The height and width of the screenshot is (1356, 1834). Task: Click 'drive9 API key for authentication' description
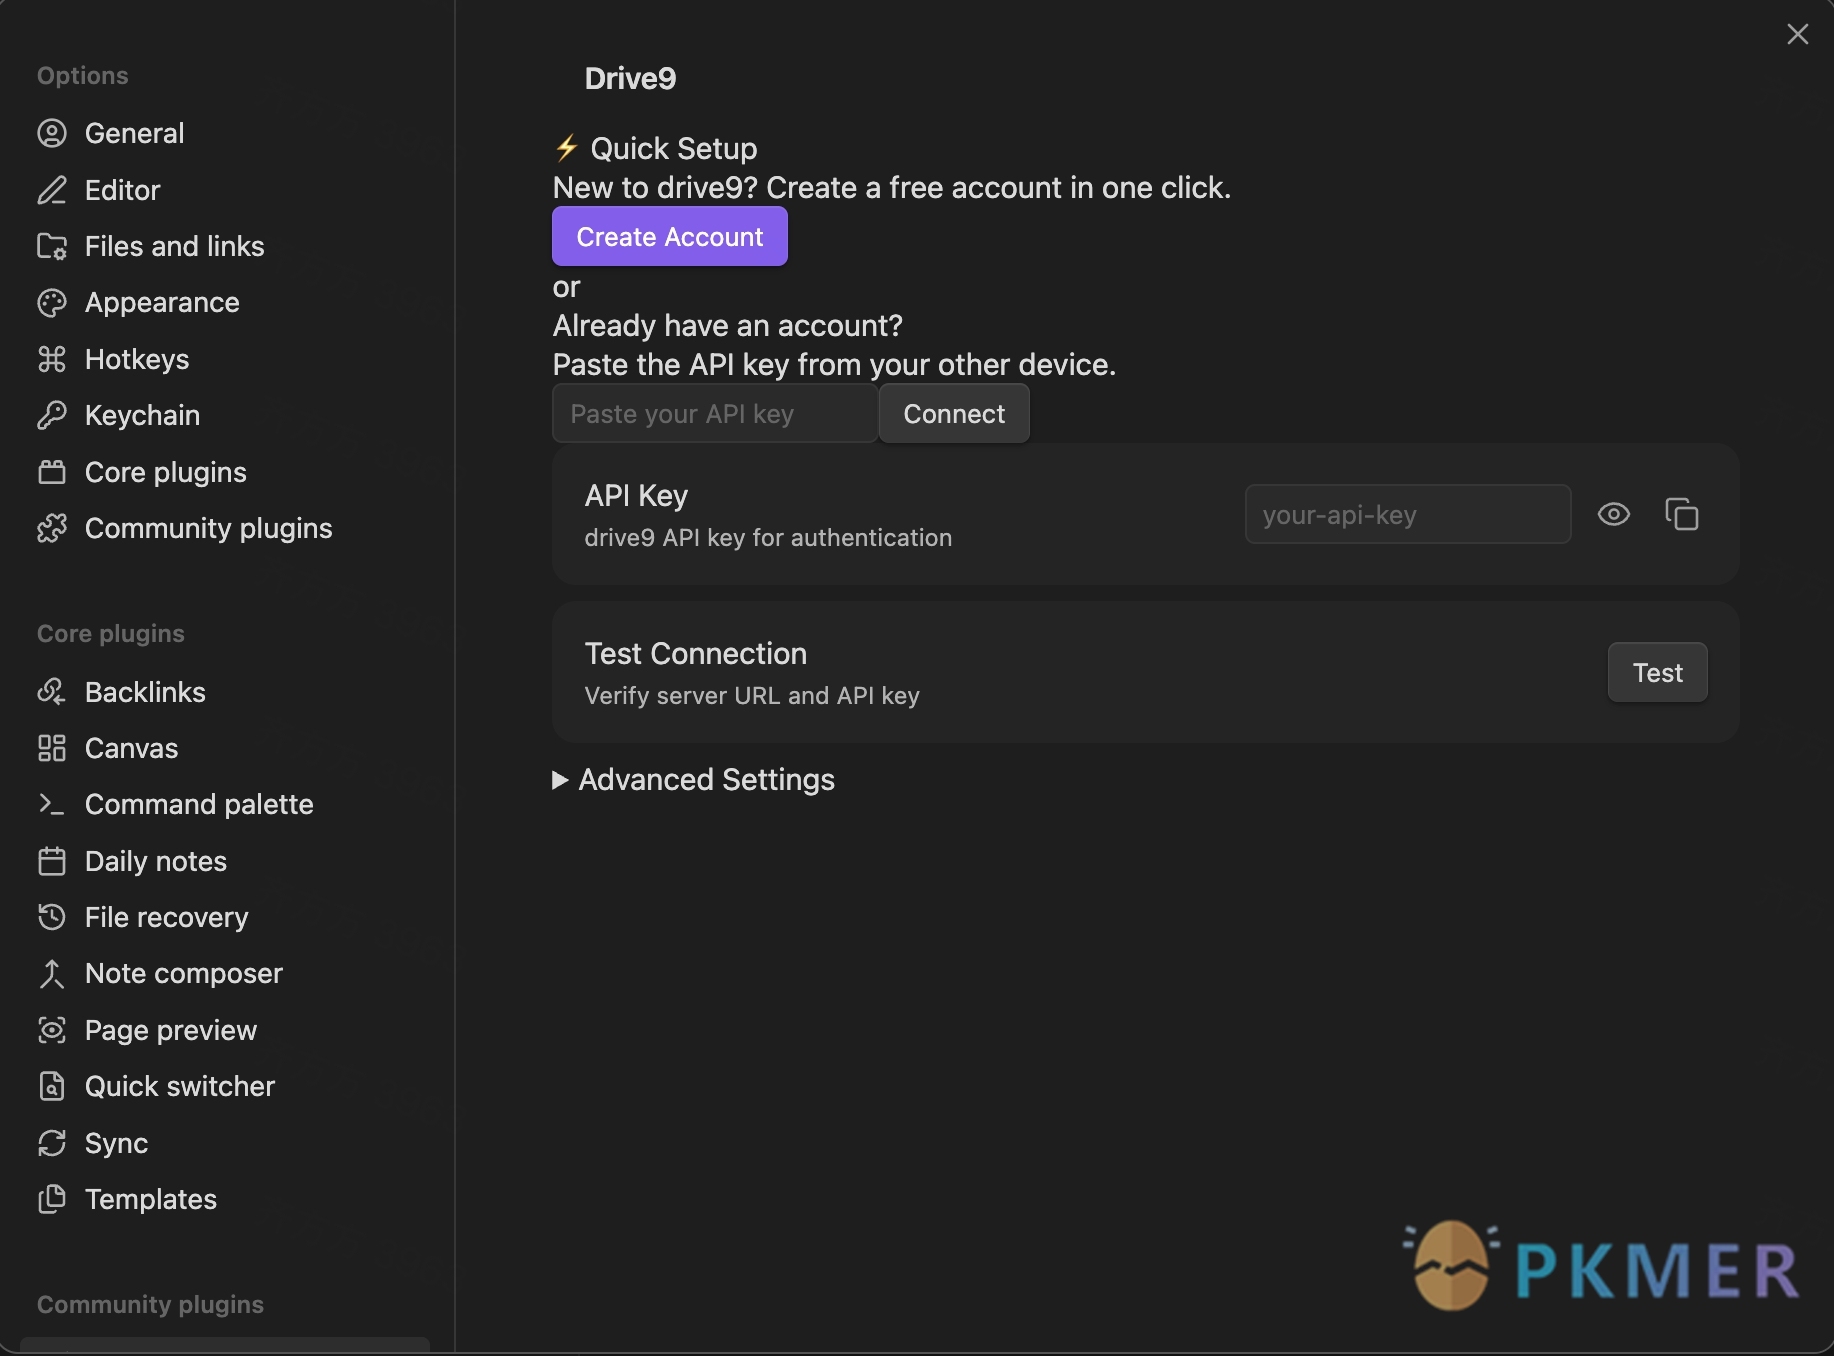click(x=768, y=538)
